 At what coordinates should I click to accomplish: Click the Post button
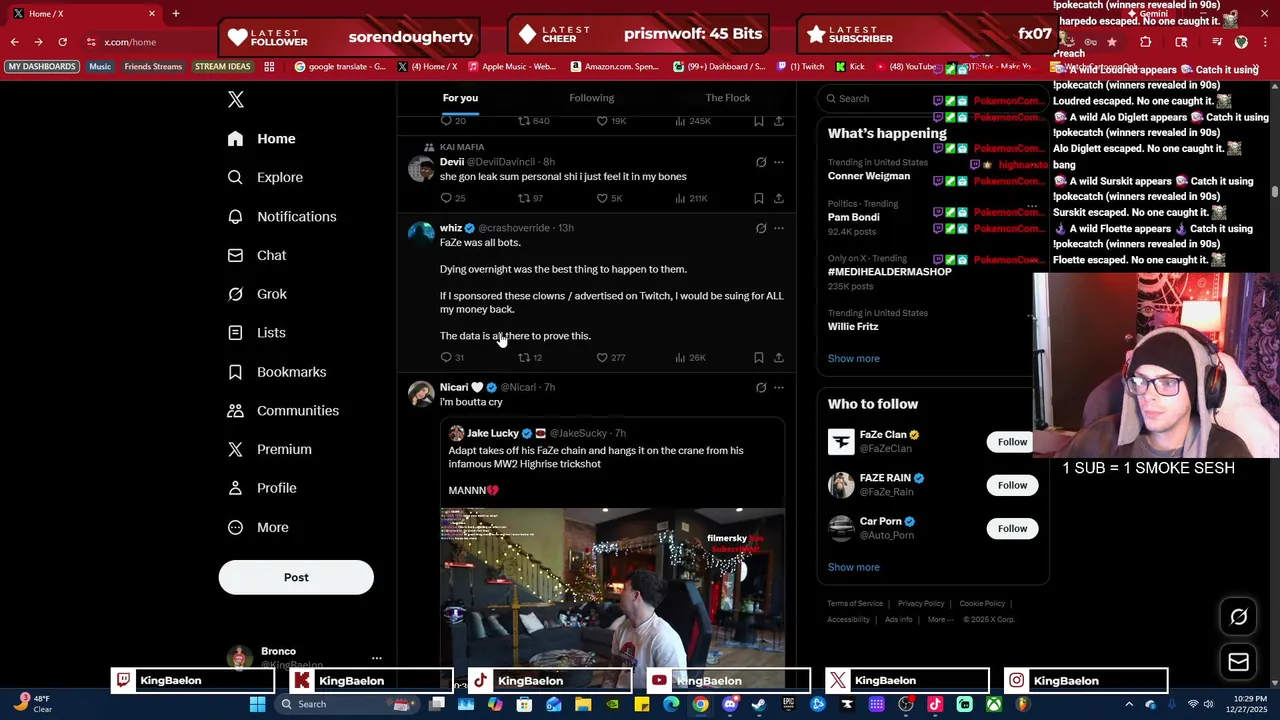(296, 577)
